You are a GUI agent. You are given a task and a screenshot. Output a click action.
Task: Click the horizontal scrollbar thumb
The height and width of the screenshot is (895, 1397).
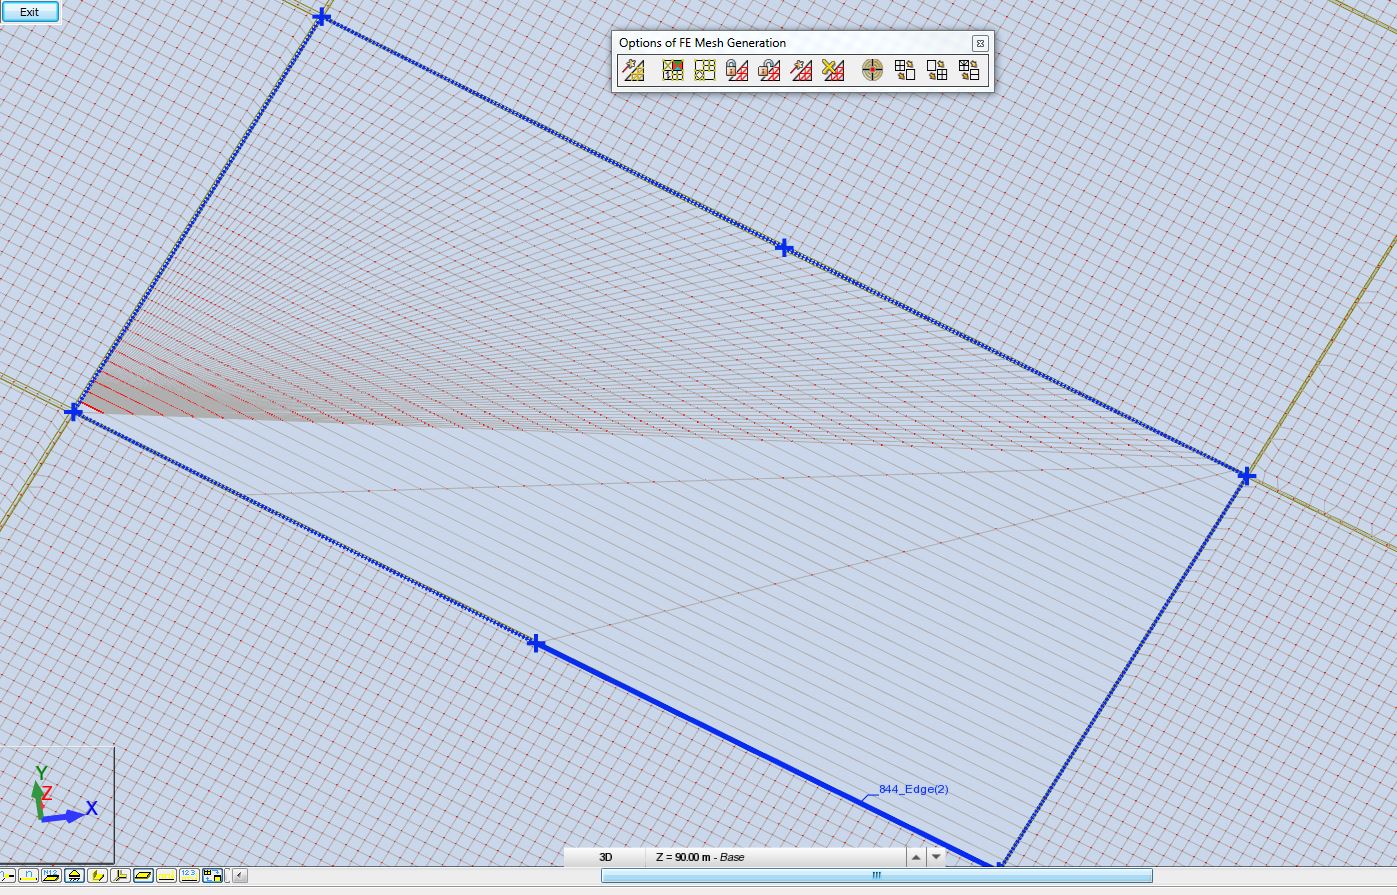pyautogui.click(x=877, y=876)
